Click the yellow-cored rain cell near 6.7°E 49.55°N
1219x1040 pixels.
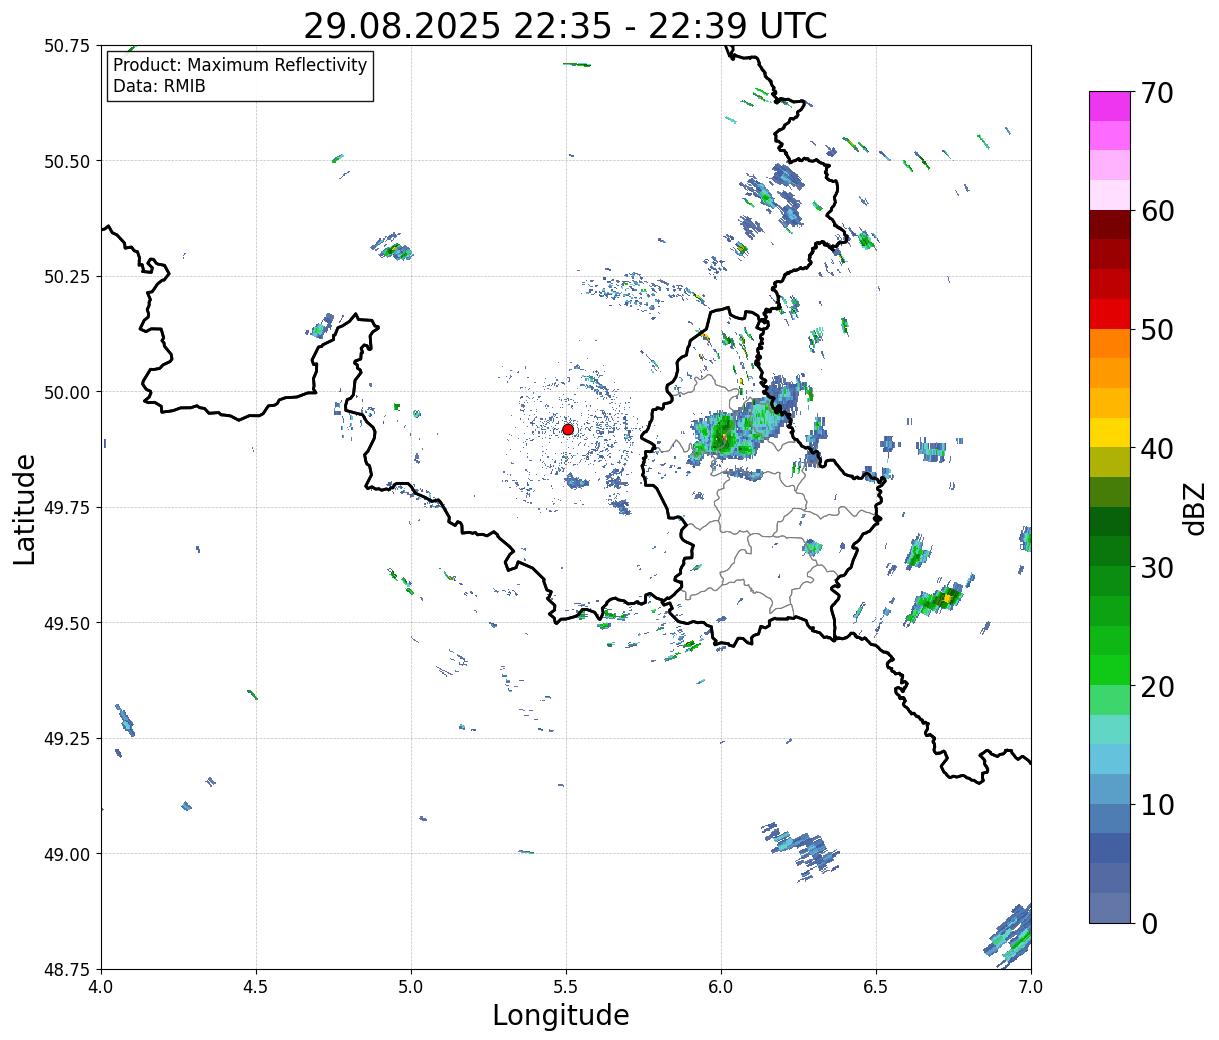937,601
